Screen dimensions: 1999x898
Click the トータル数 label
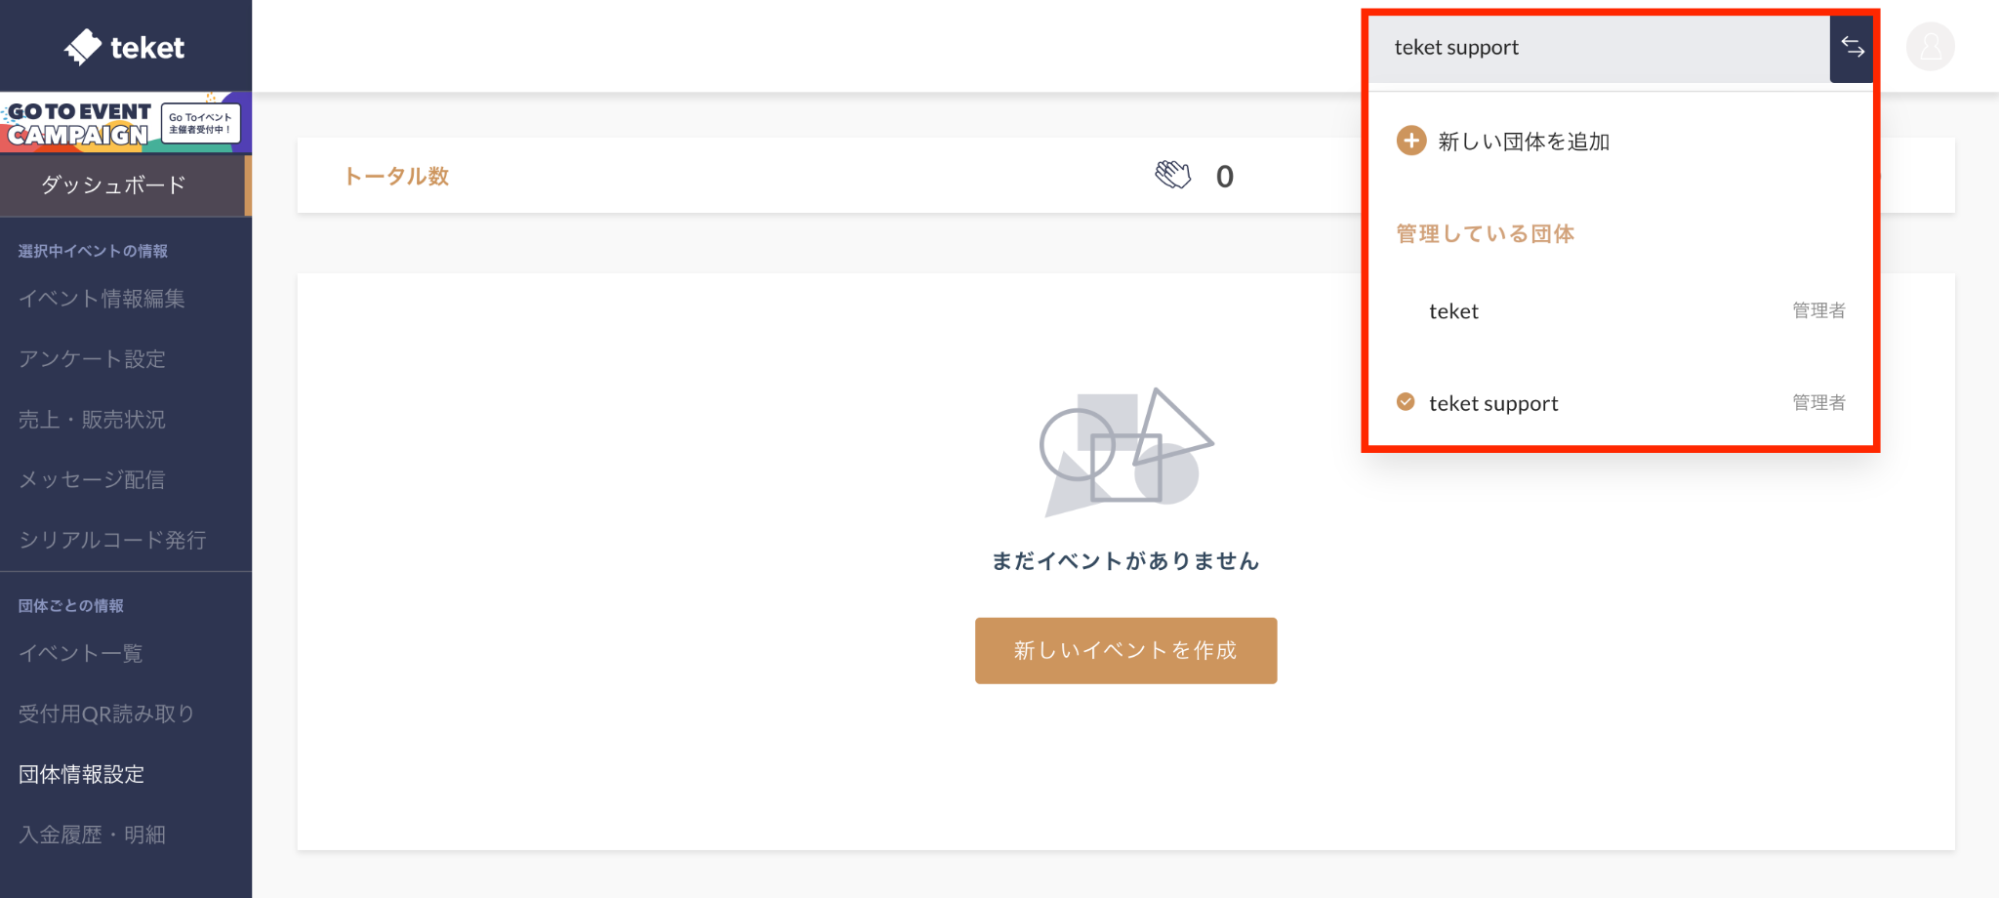397,176
